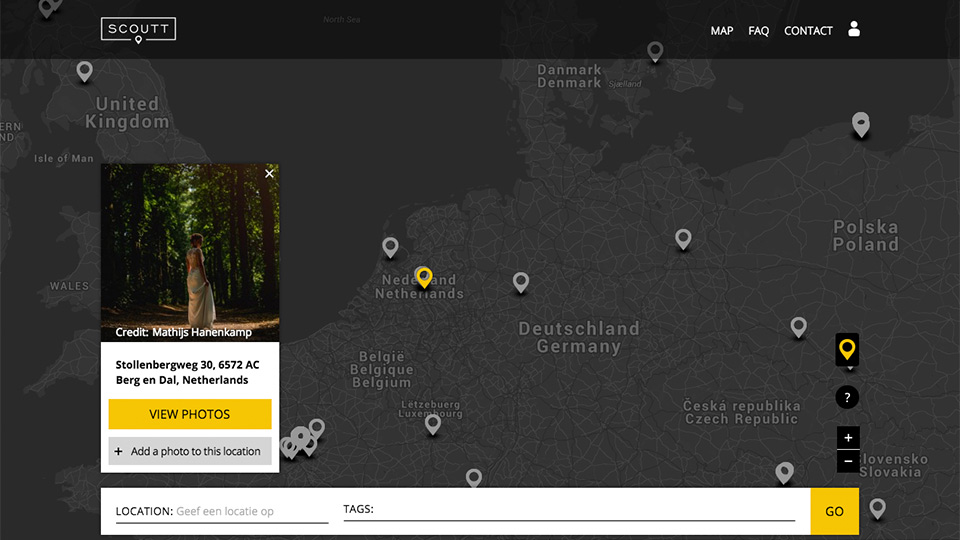Zoom in with the plus button
This screenshot has height=540, width=960.
click(x=848, y=438)
